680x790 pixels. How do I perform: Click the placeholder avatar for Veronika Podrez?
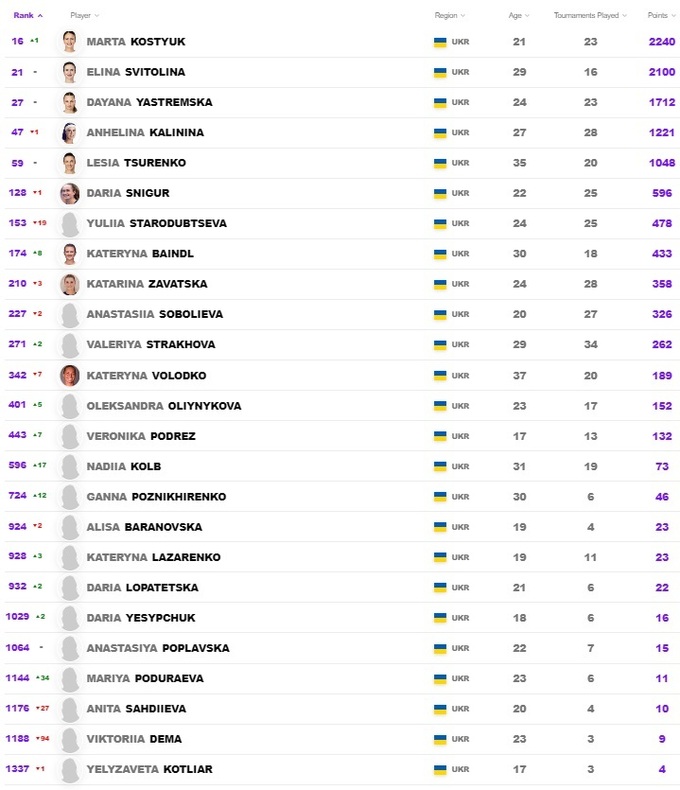69,436
